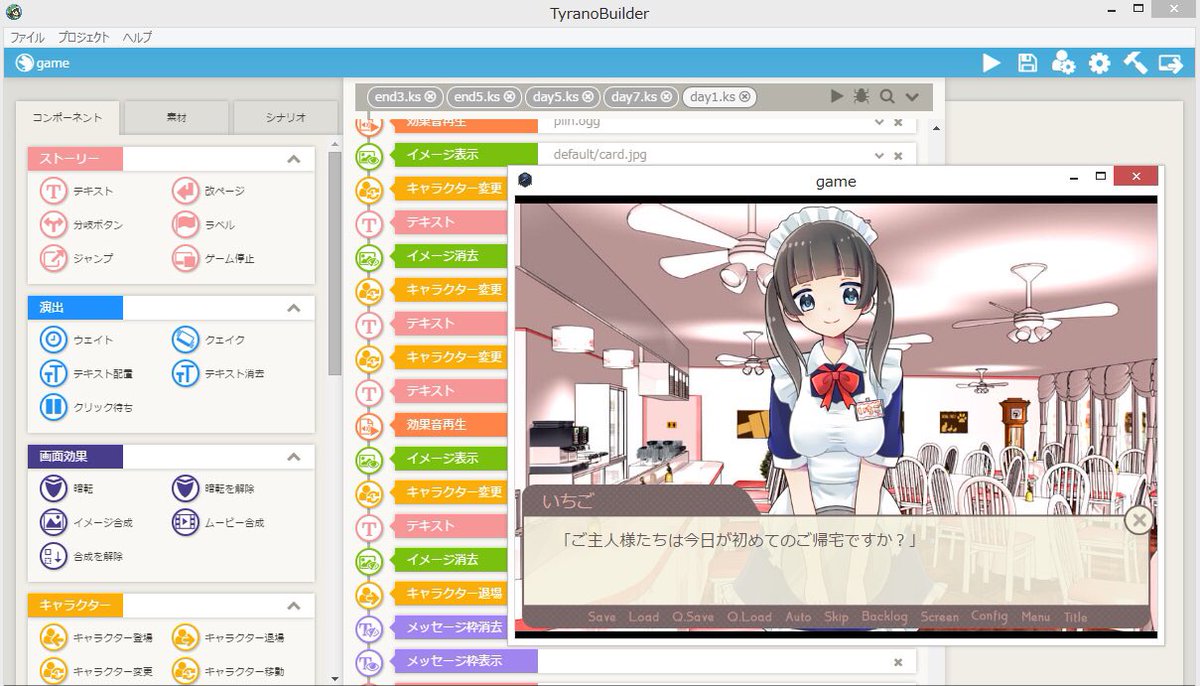Run the game preview with the play icon
Viewport: 1200px width, 686px height.
point(991,63)
